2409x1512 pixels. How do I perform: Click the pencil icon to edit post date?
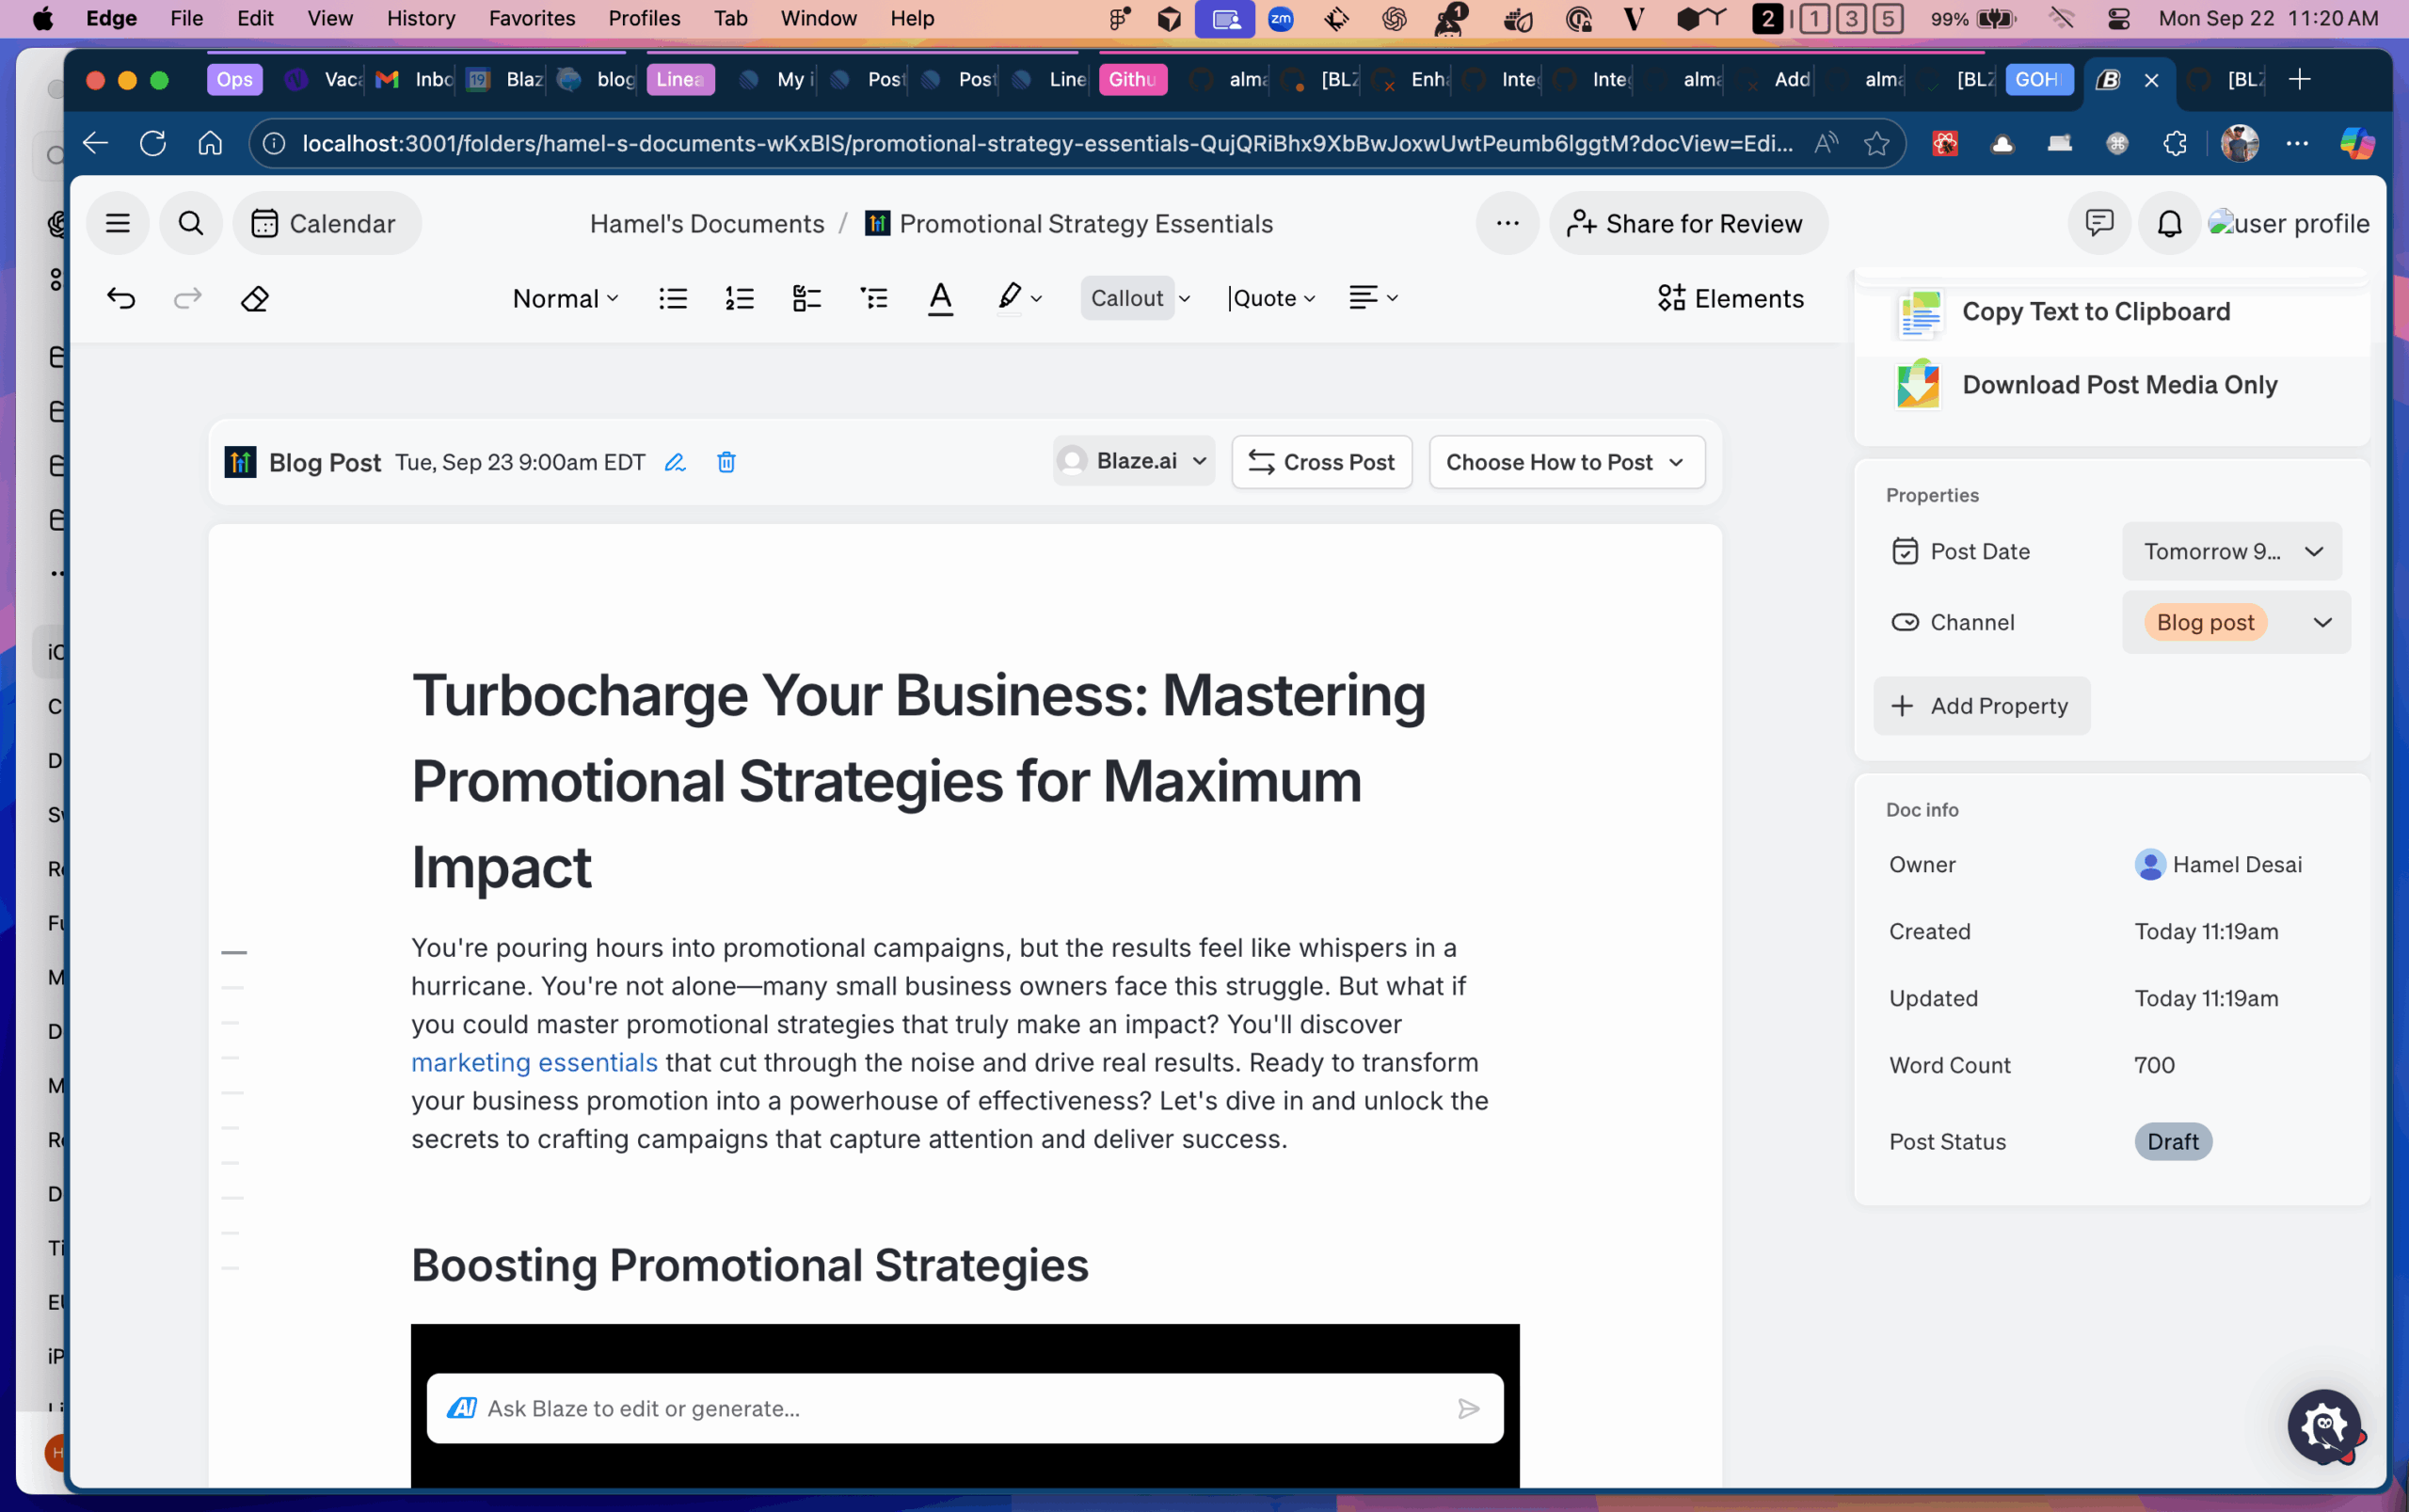click(x=676, y=462)
